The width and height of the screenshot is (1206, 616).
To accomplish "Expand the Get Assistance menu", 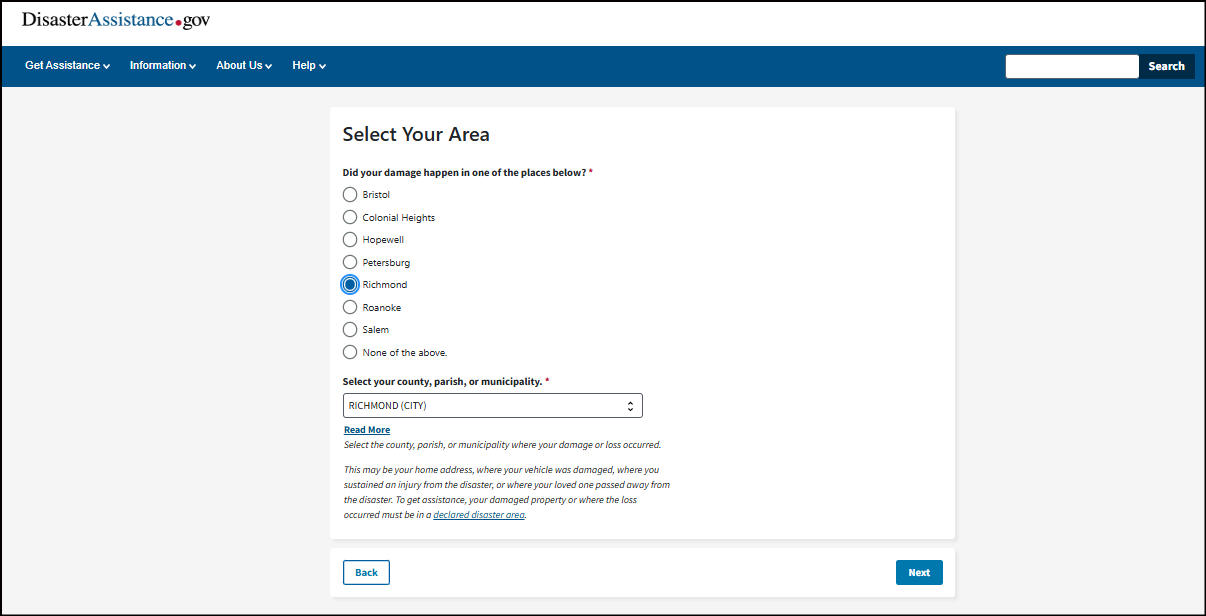I will click(x=67, y=66).
